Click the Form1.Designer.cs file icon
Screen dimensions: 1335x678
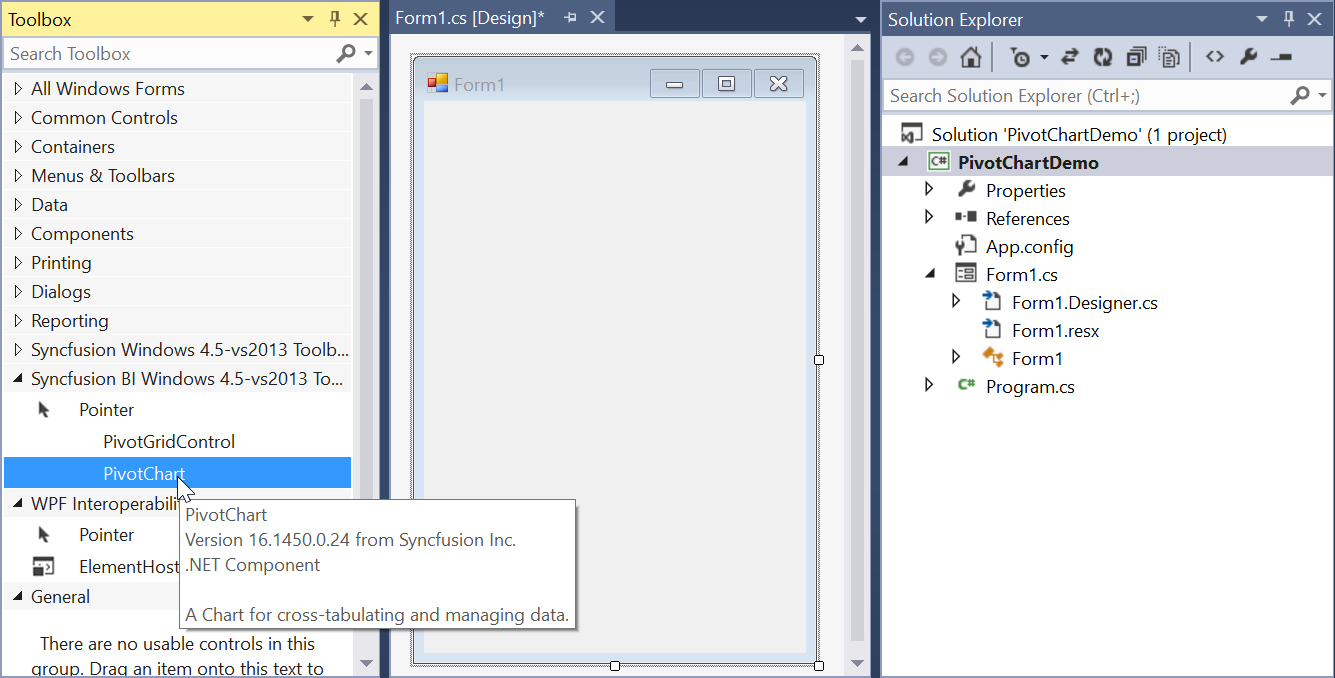pyautogui.click(x=992, y=301)
